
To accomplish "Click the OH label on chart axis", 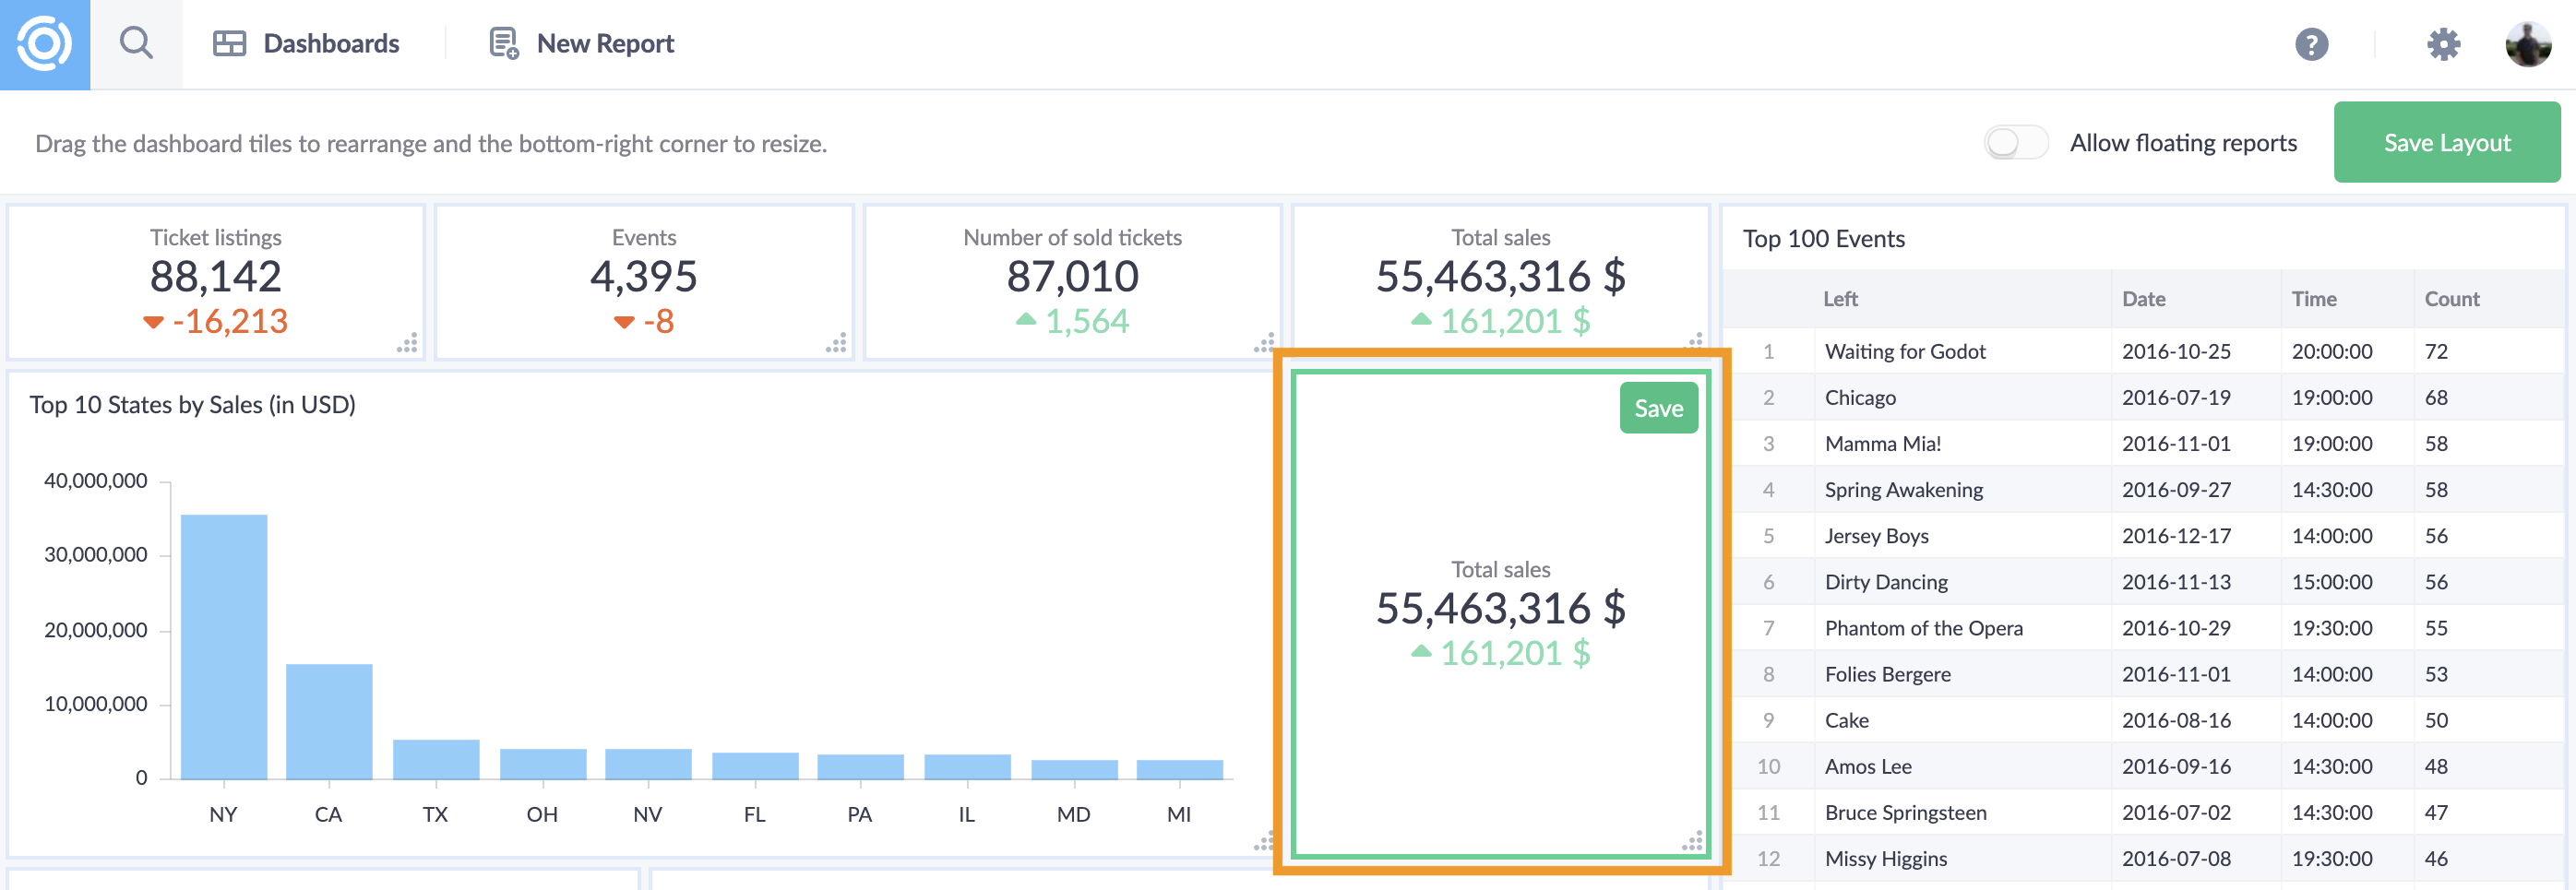I will tap(541, 814).
